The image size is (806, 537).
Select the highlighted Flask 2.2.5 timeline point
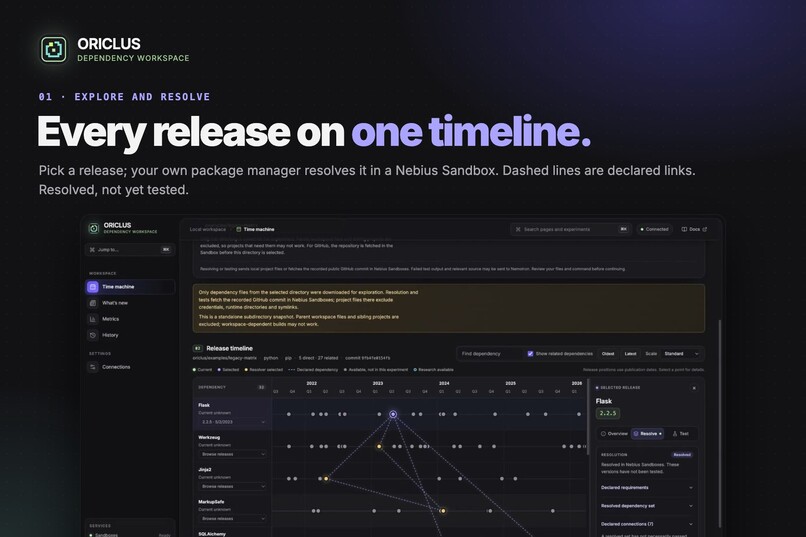coord(393,414)
